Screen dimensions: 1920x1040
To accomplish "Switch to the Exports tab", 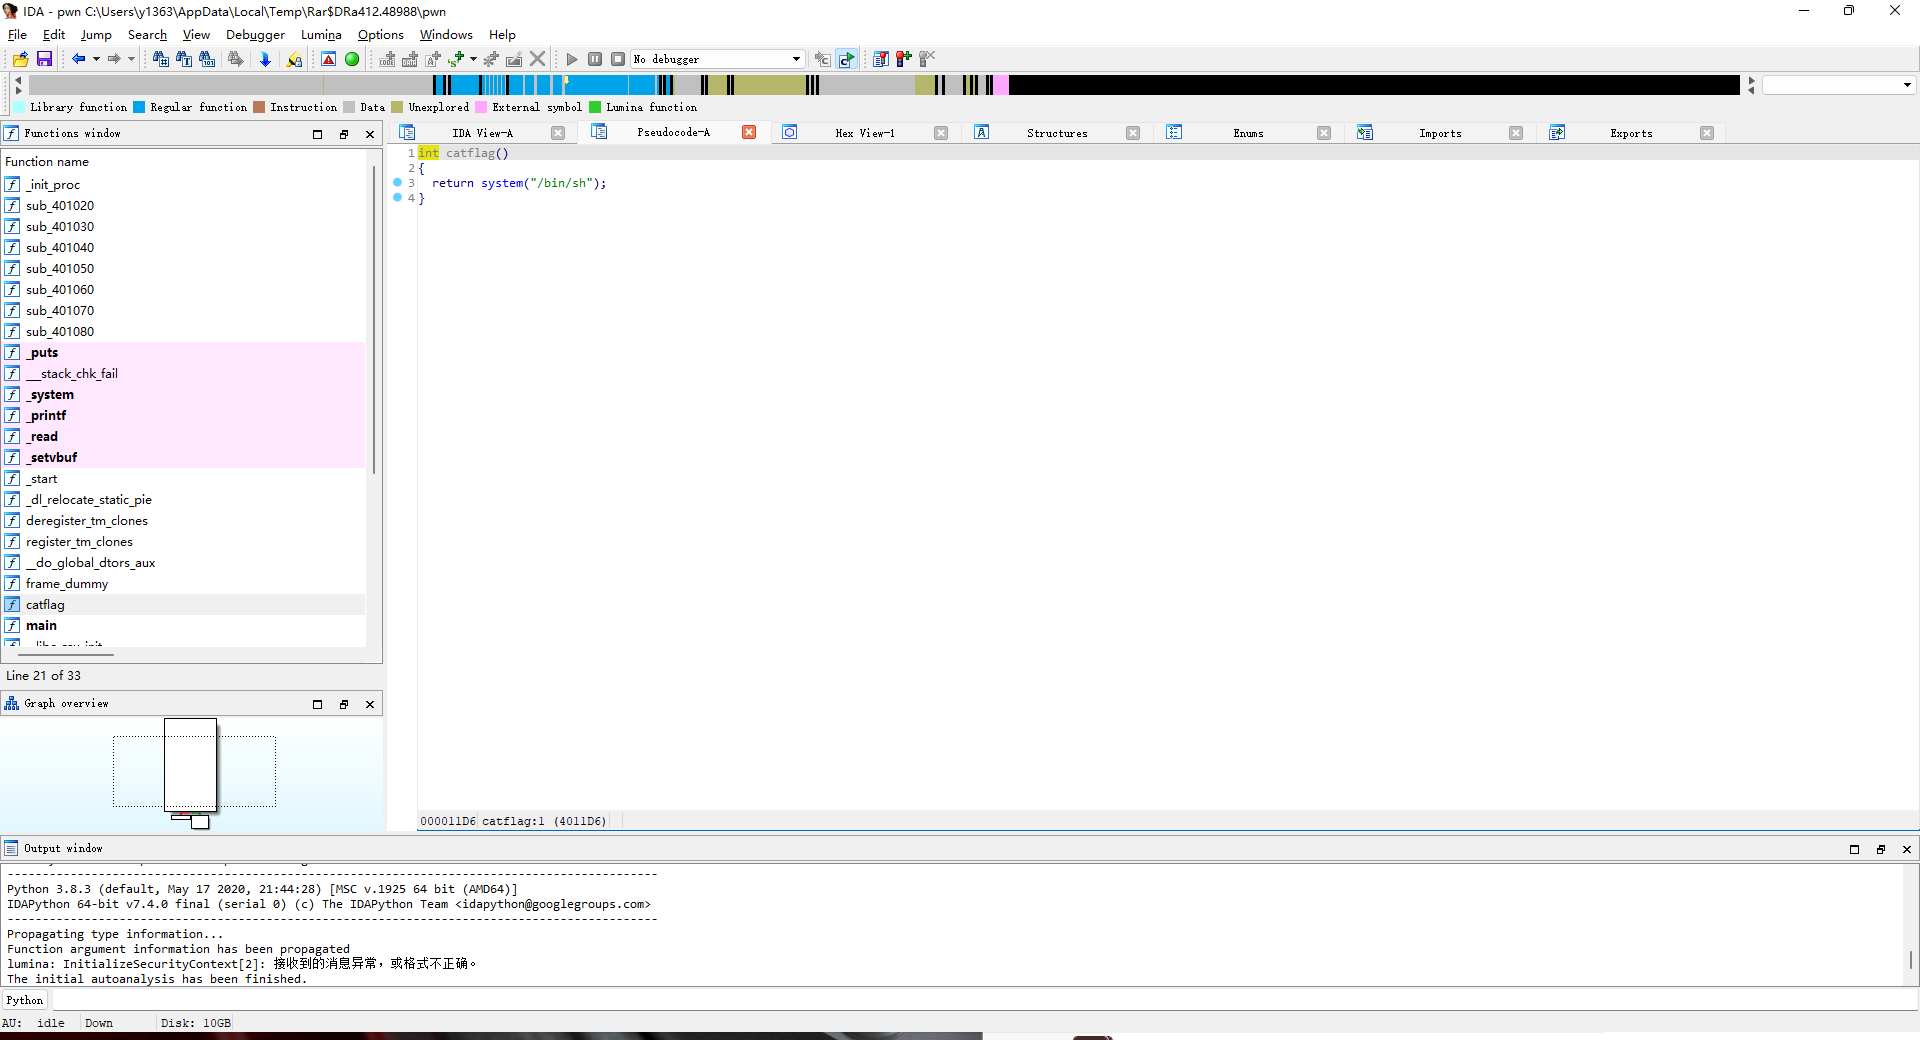I will pyautogui.click(x=1631, y=133).
